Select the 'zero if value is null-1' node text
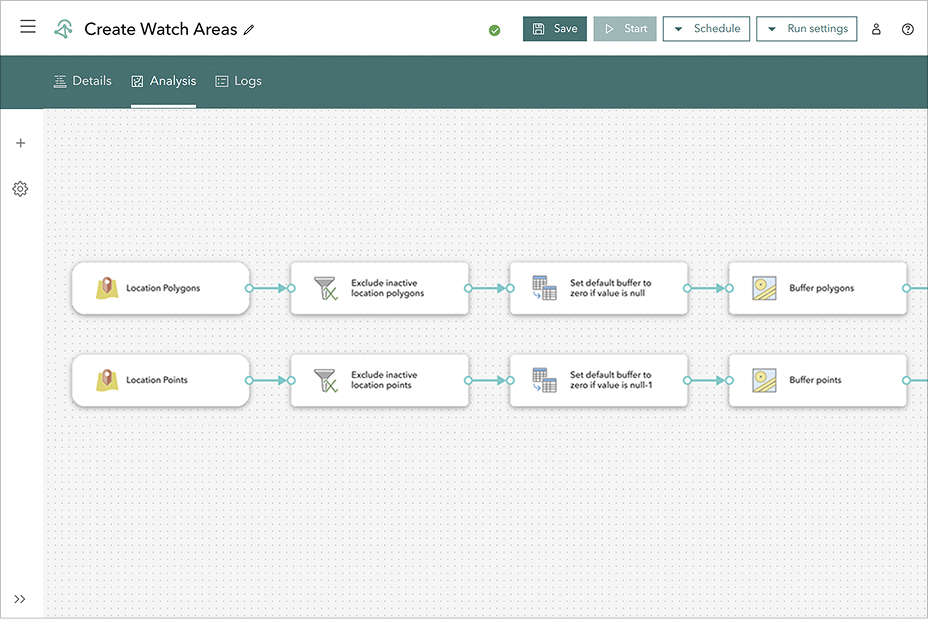Image resolution: width=928 pixels, height=619 pixels. tap(611, 380)
